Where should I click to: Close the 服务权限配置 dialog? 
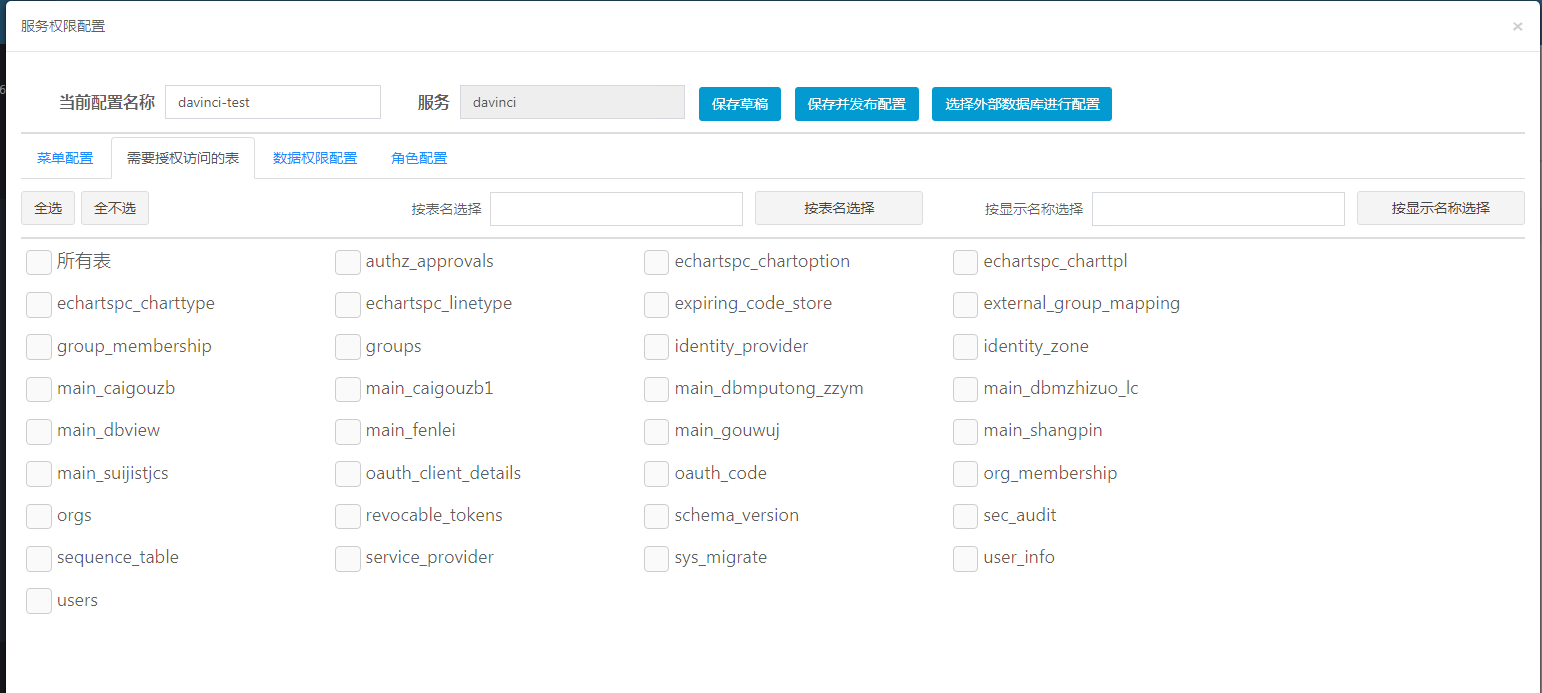1517,27
